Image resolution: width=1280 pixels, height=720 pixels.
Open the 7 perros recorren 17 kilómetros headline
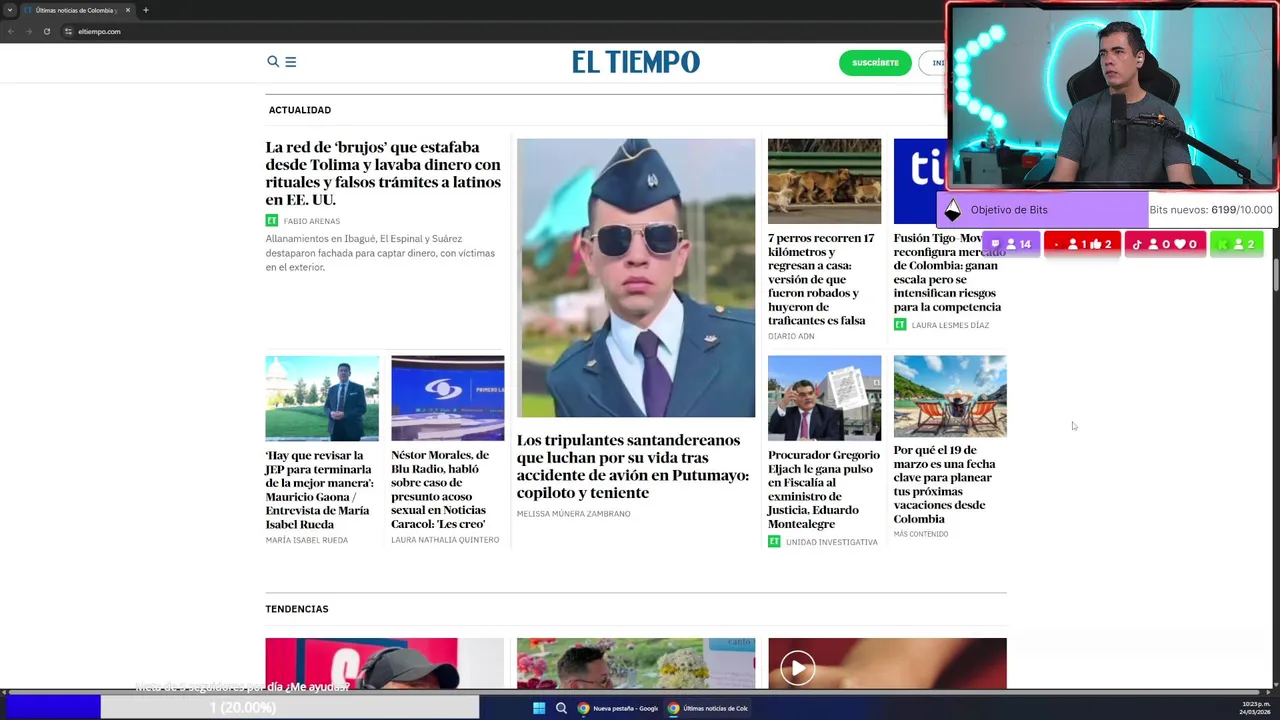point(821,279)
